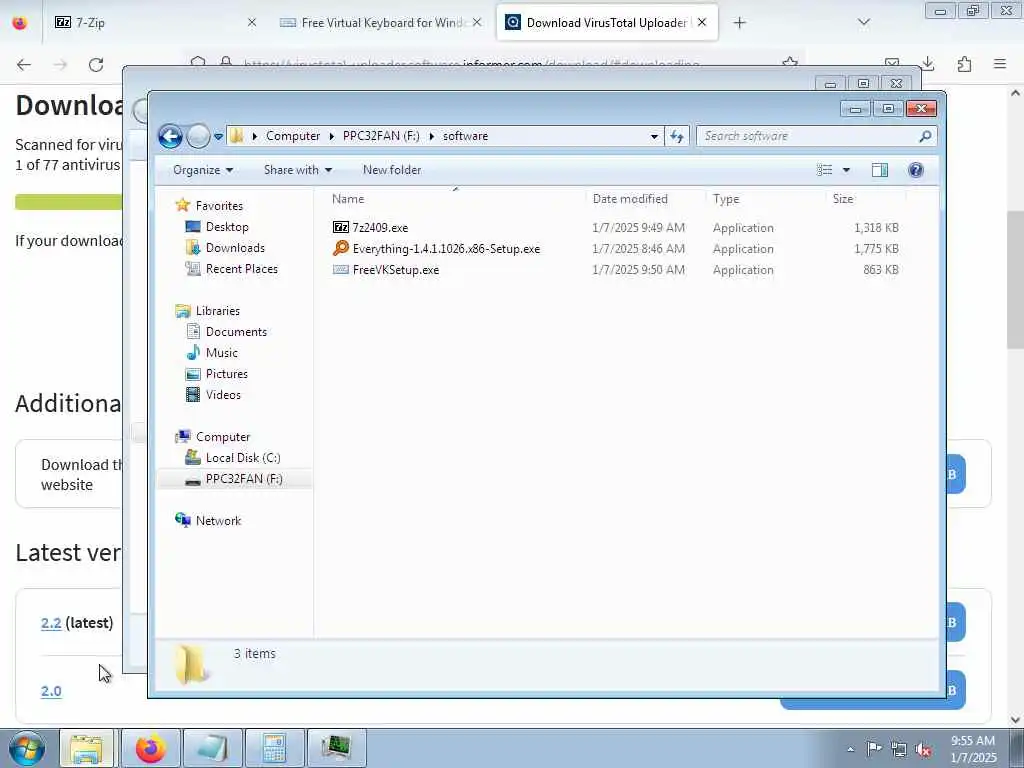Switch to Free Virtual Keyboard browser tab
The width and height of the screenshot is (1024, 768).
point(381,22)
